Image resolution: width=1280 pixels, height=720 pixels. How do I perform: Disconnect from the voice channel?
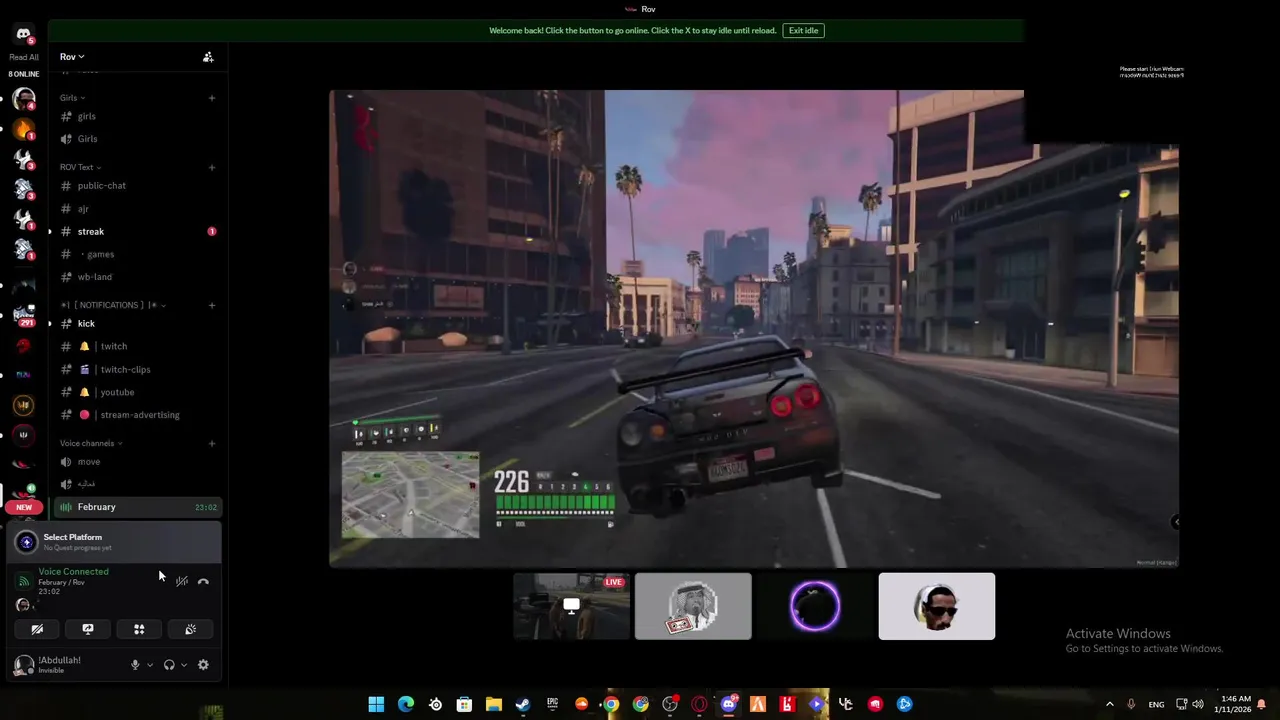coord(203,581)
